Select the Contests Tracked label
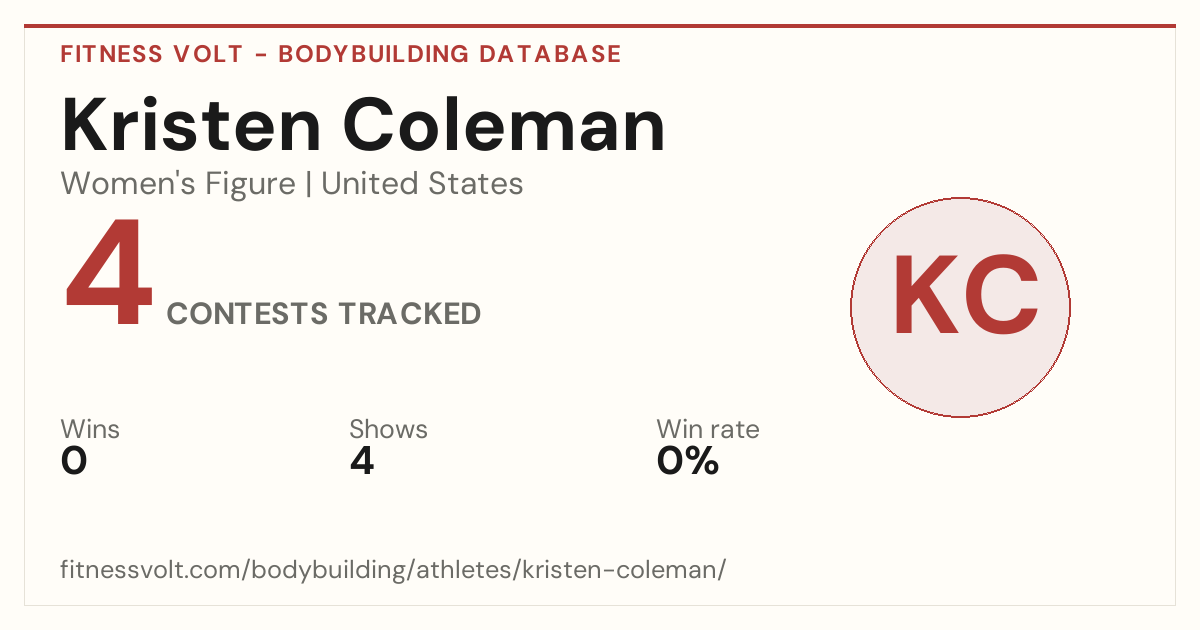 tap(324, 314)
